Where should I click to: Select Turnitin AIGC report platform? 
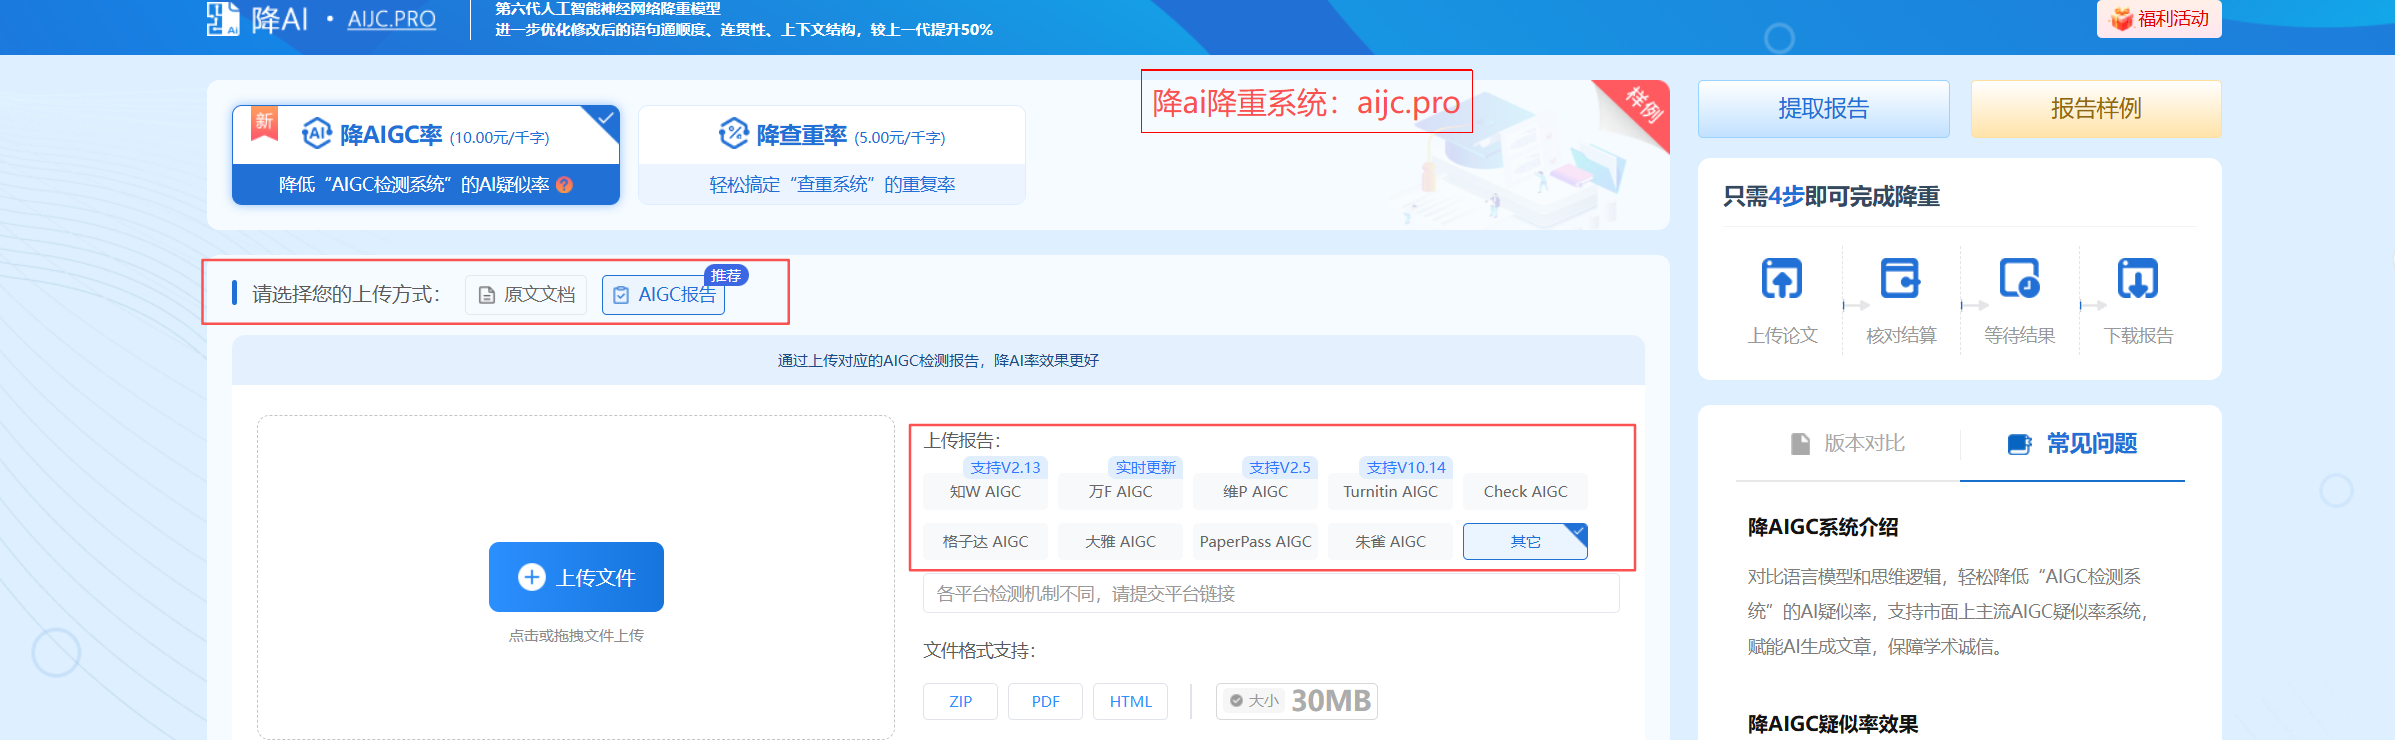tap(1390, 492)
